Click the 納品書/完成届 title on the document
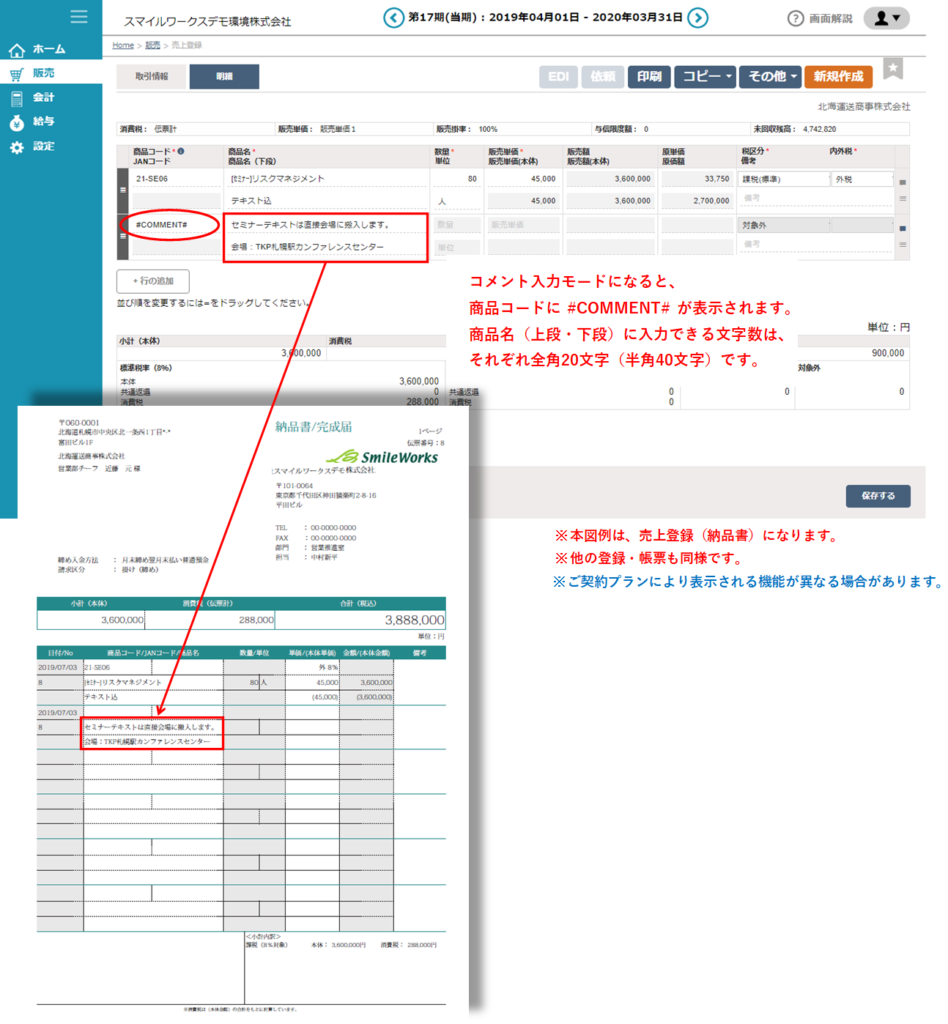The height and width of the screenshot is (1024, 948). point(313,427)
